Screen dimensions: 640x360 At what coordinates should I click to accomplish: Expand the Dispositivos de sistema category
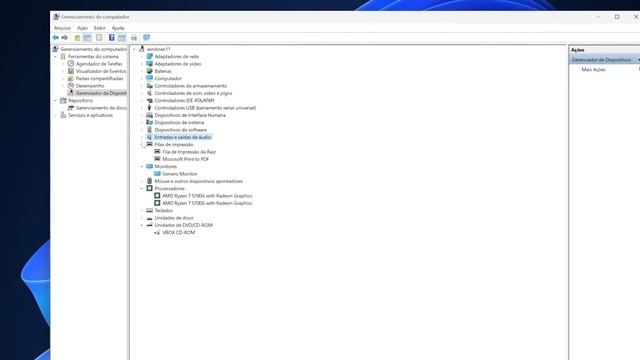(x=142, y=122)
